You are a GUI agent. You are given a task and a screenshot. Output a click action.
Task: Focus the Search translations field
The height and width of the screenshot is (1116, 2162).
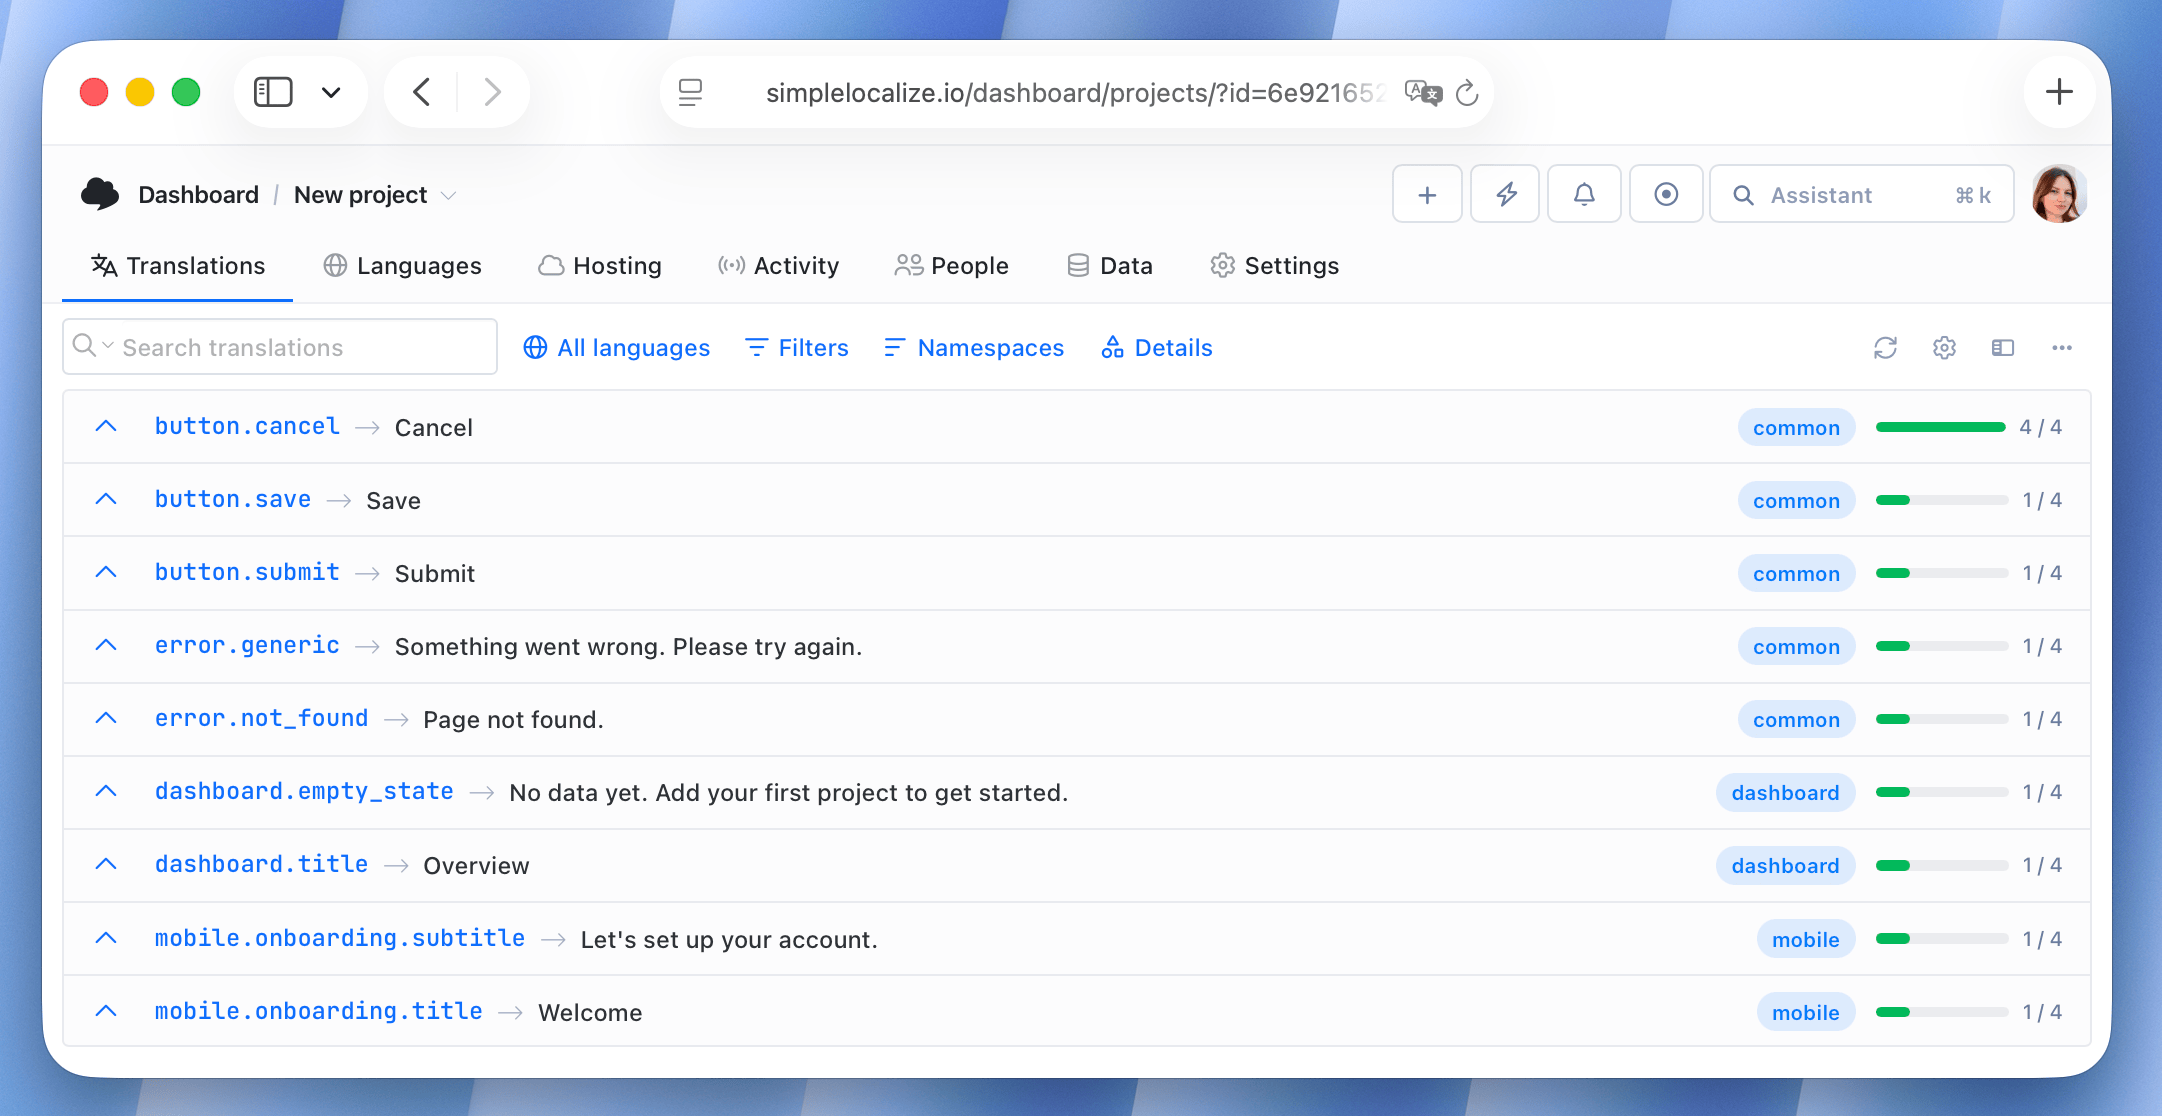pyautogui.click(x=280, y=347)
